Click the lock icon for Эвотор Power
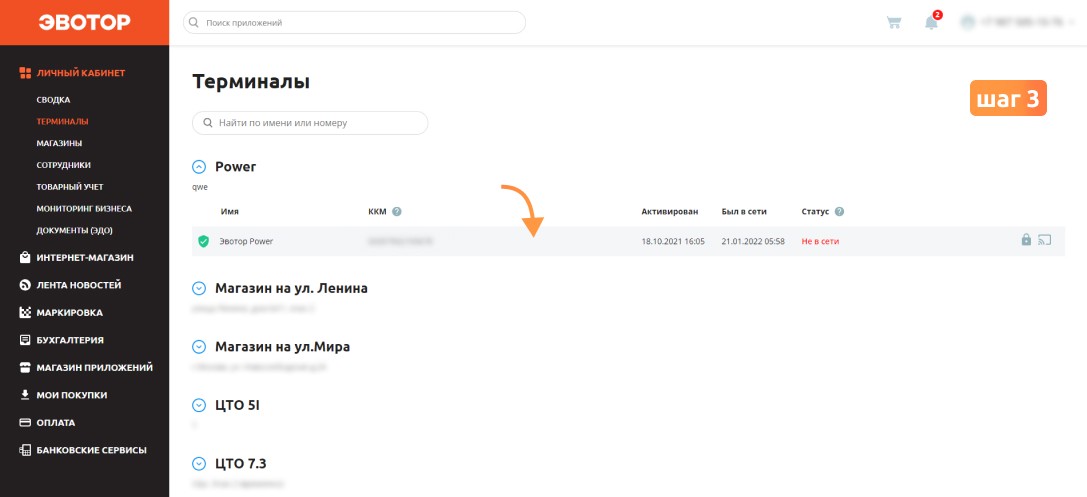Screen dimensions: 1087x497 1026,240
